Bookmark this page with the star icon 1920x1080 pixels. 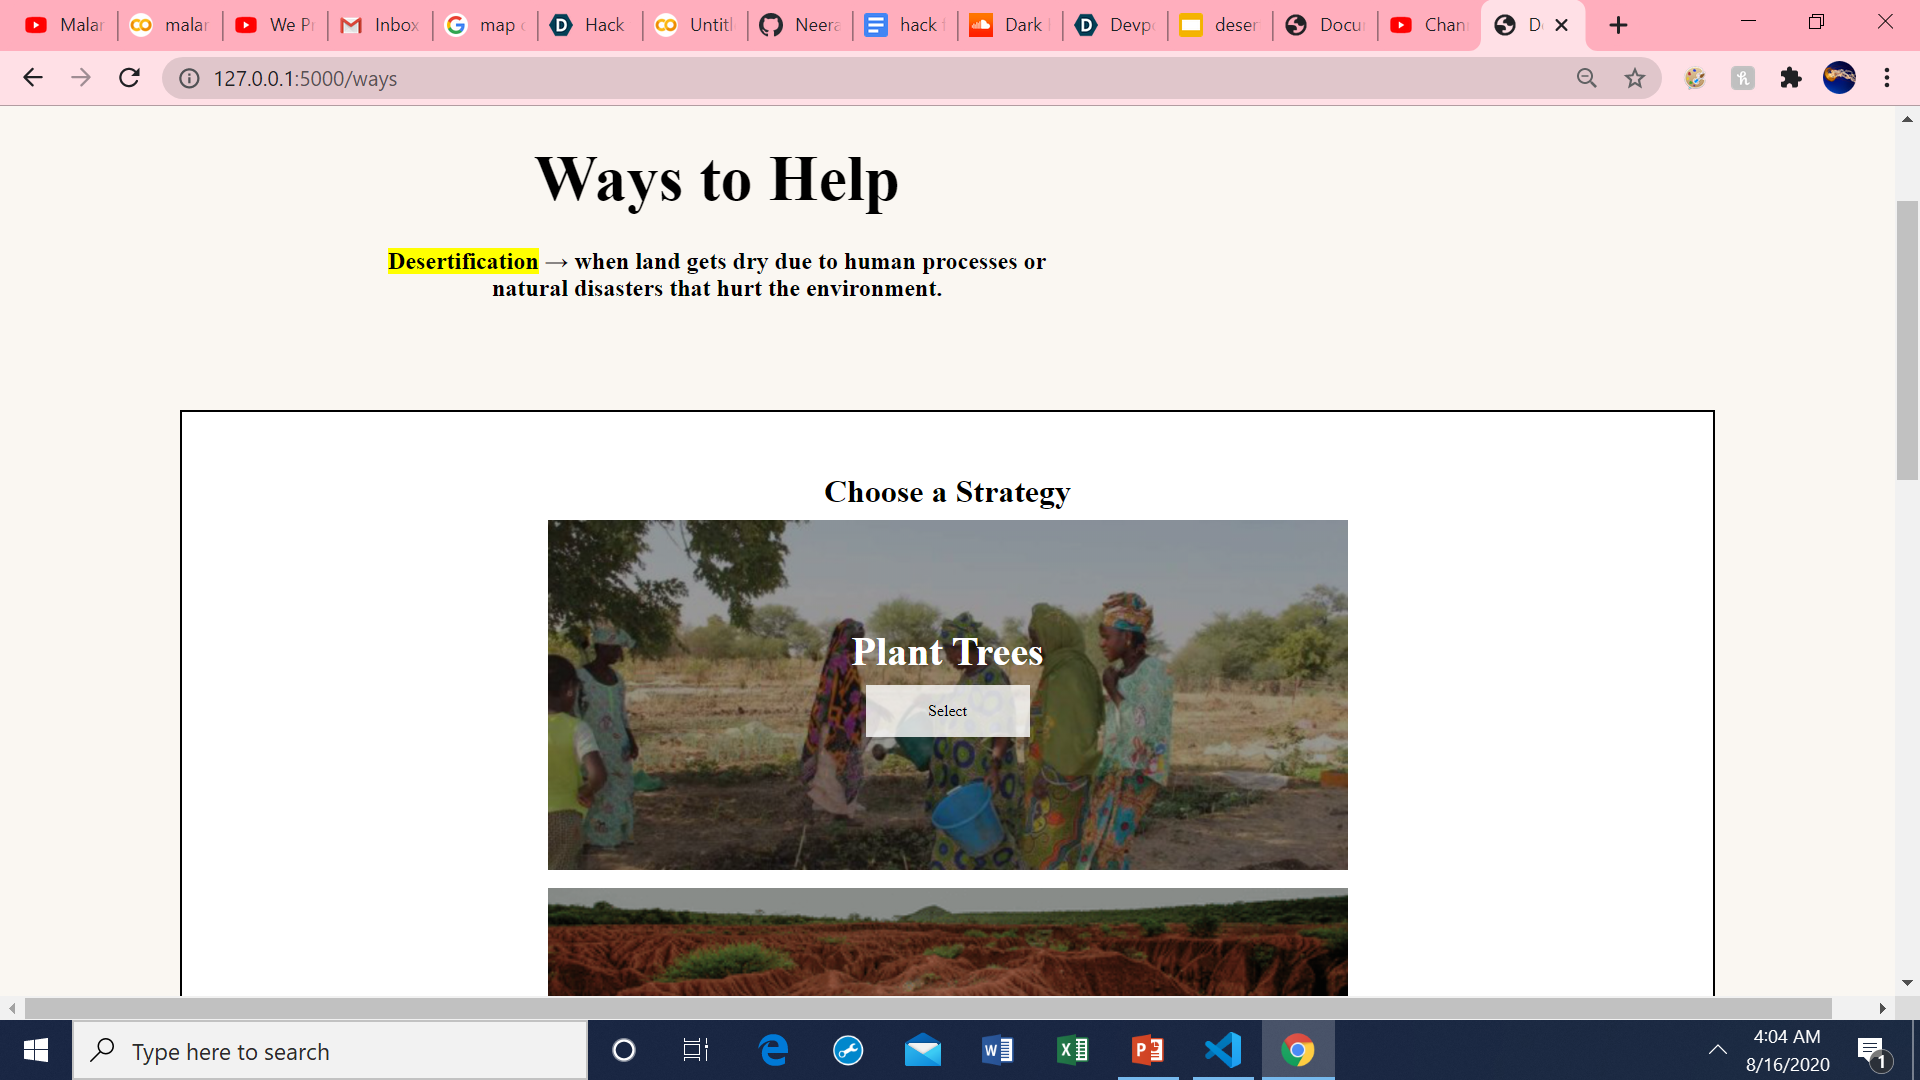1634,78
